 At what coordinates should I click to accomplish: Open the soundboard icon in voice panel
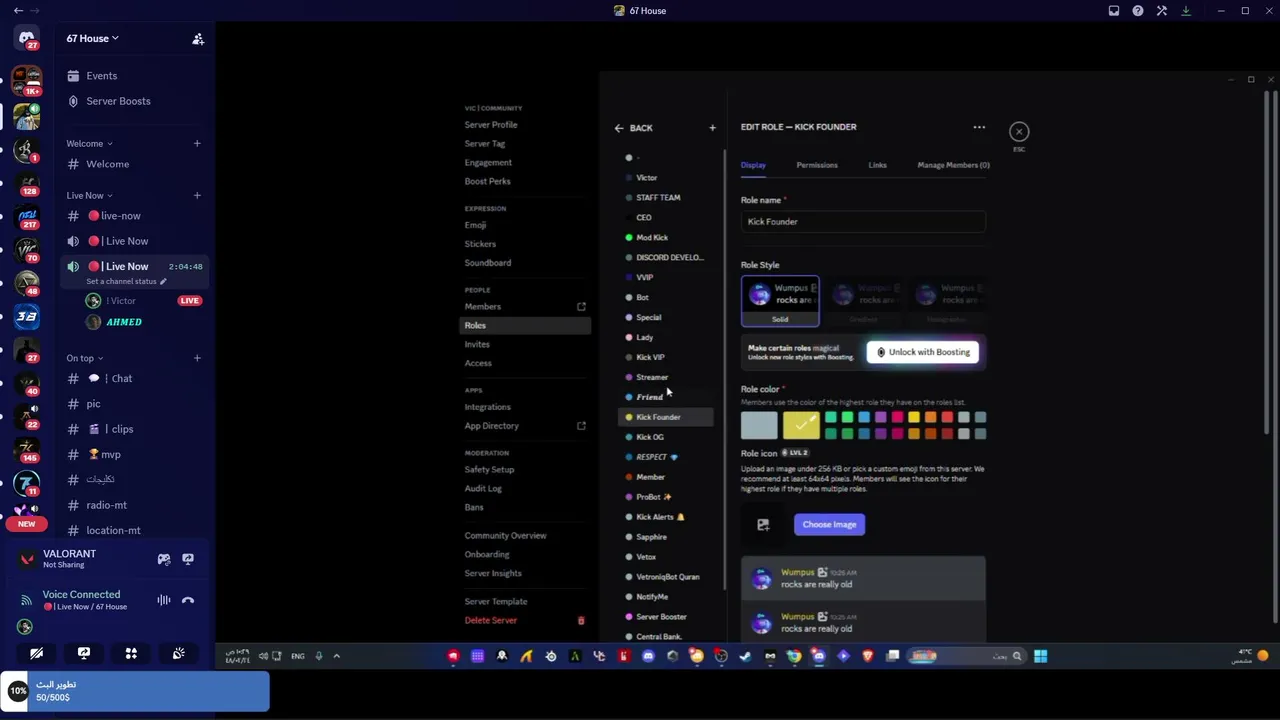click(x=178, y=653)
